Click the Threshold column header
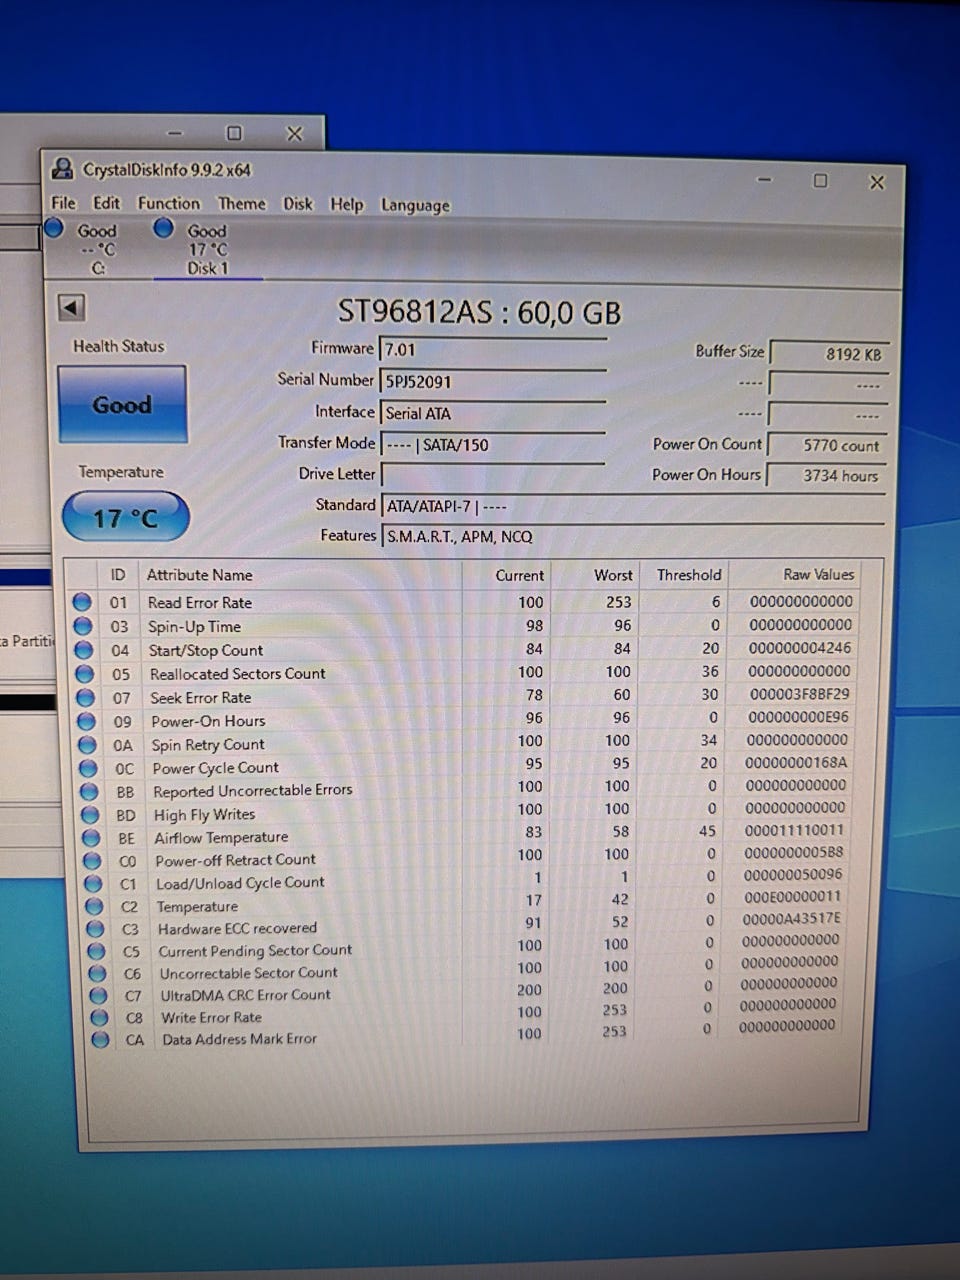The image size is (960, 1280). pyautogui.click(x=688, y=575)
